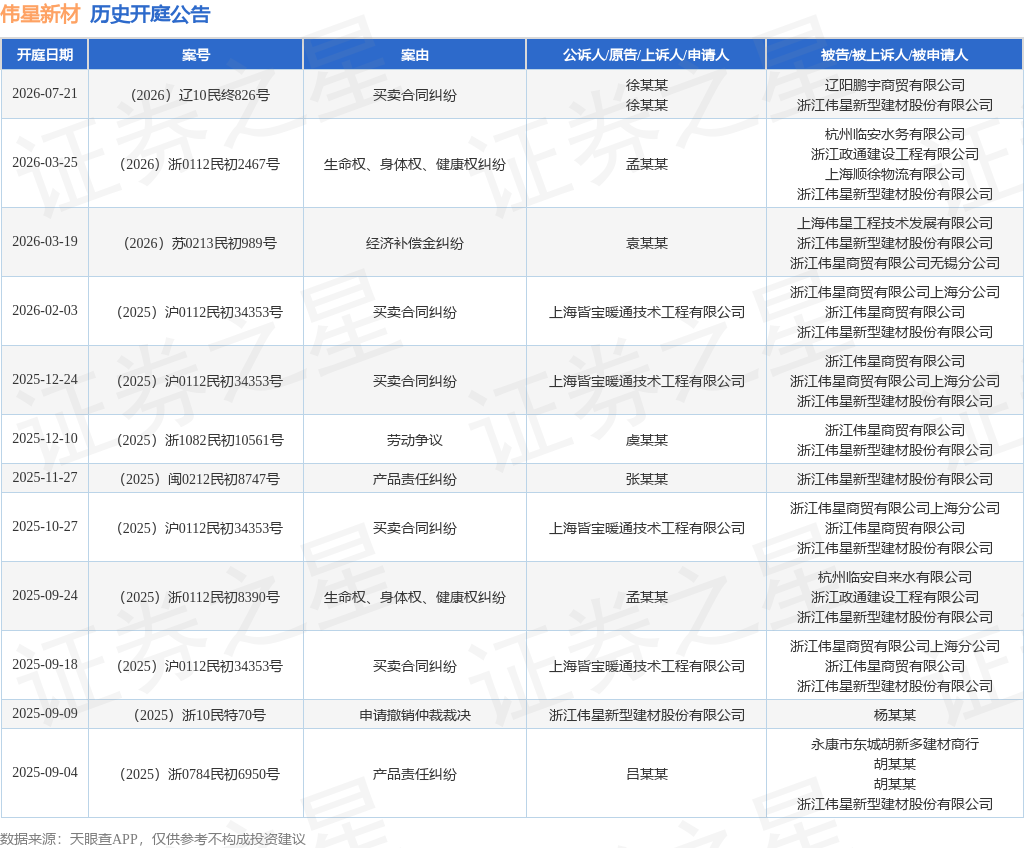Click 永康市东城胡新多建材商行 defendant
This screenshot has width=1024, height=848.
click(895, 744)
